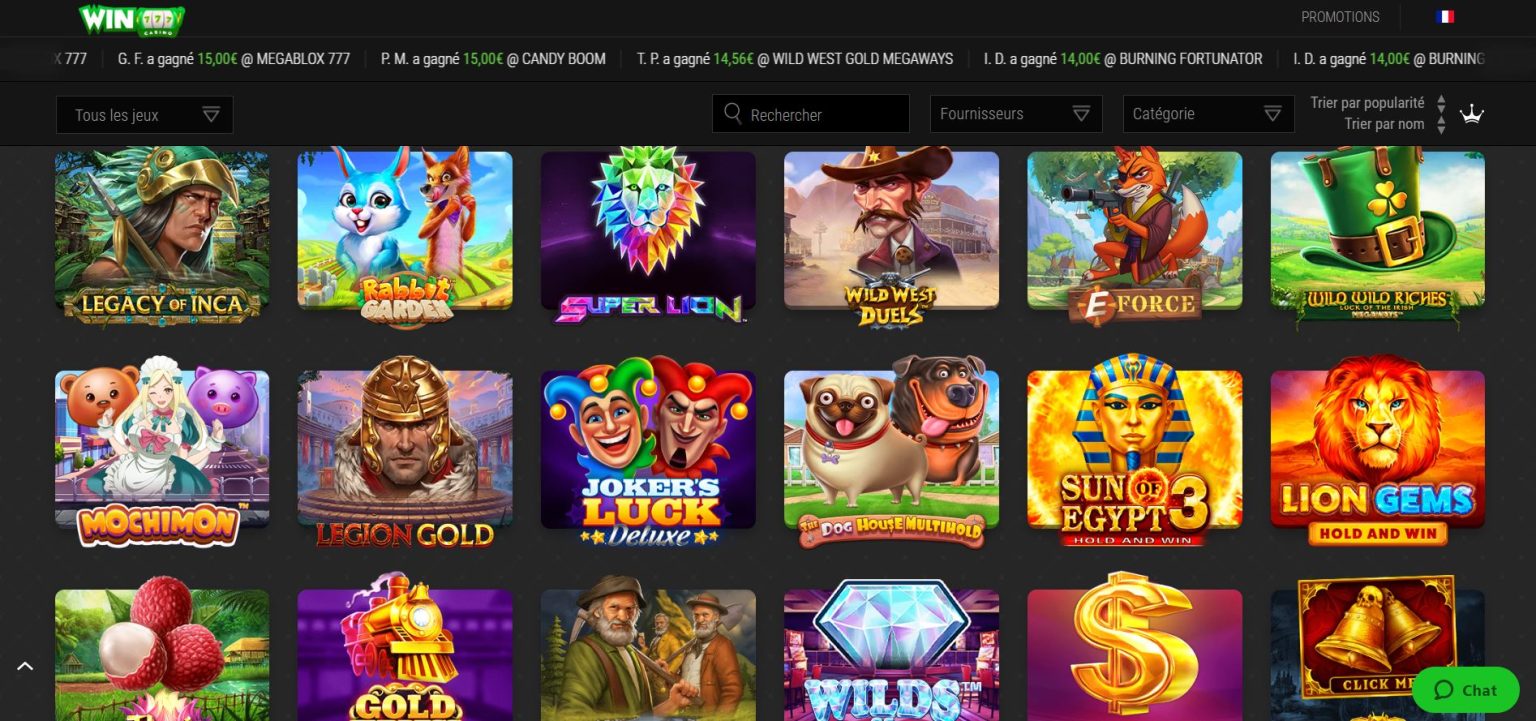Open the Chat bubble button
1536x721 pixels.
coord(1465,690)
